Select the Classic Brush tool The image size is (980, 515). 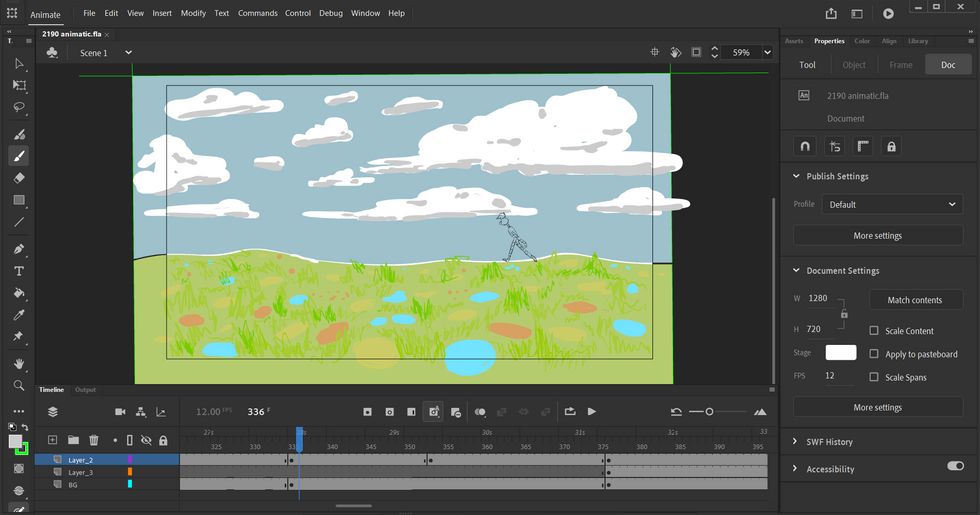pyautogui.click(x=19, y=156)
